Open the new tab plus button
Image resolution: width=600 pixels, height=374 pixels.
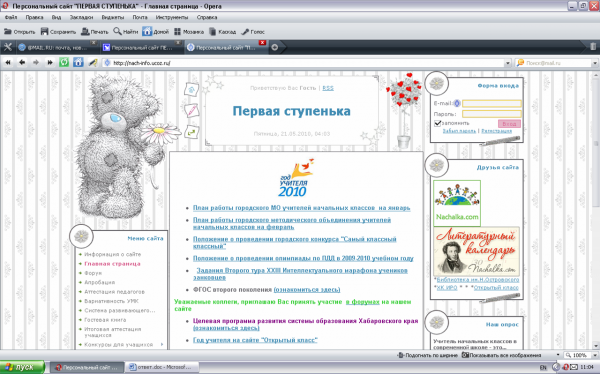tap(274, 47)
